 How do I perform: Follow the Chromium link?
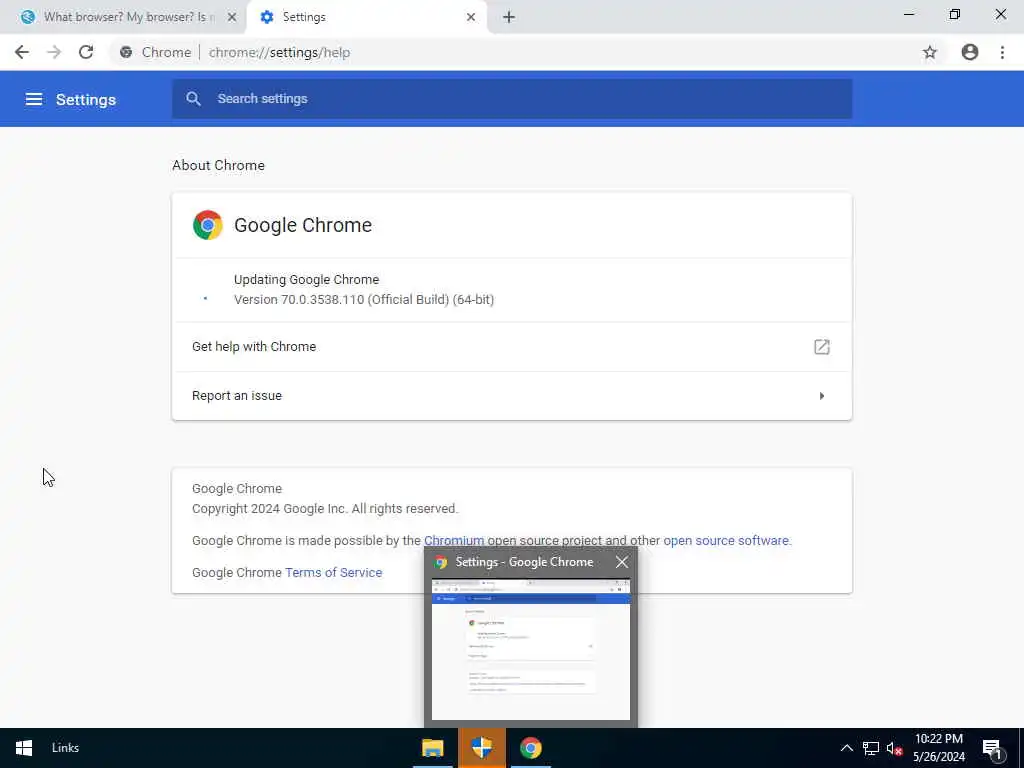tap(454, 541)
